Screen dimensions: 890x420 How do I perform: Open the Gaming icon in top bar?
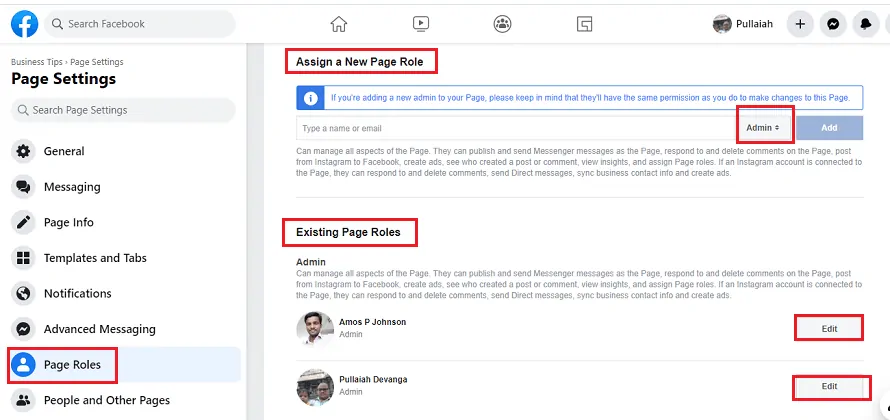click(584, 24)
